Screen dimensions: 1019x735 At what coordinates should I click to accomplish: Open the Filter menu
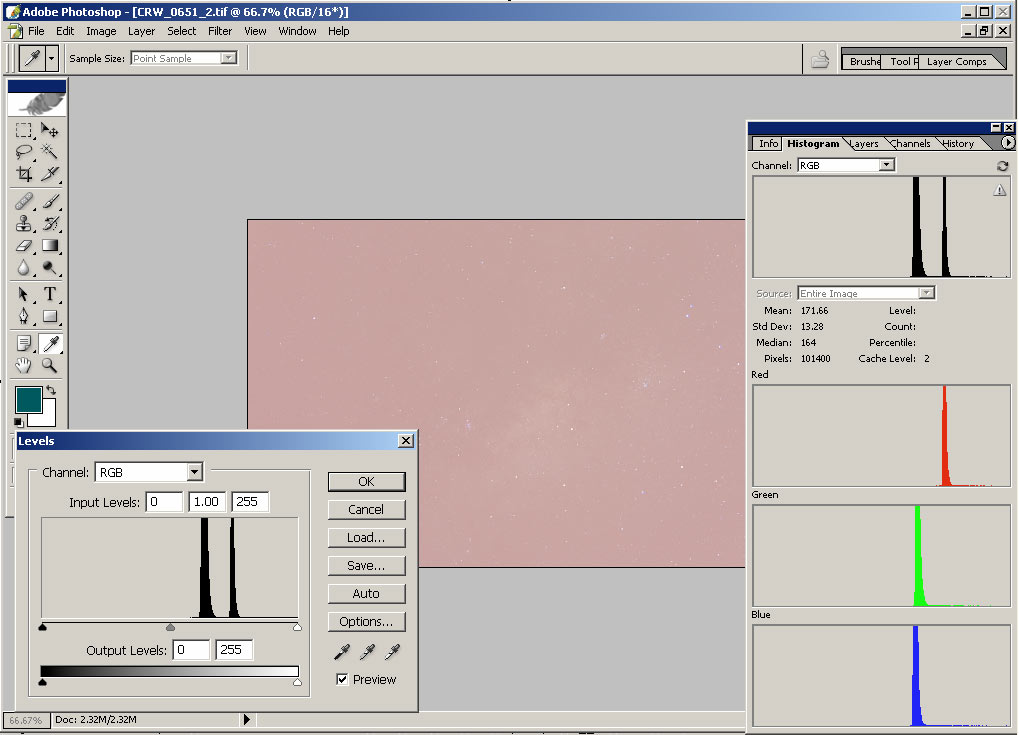pos(220,31)
